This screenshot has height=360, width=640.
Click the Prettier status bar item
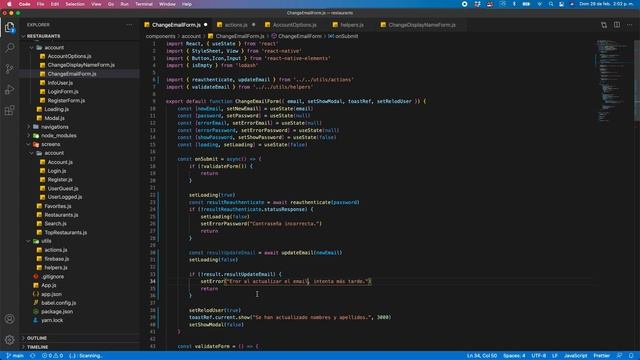coord(601,356)
